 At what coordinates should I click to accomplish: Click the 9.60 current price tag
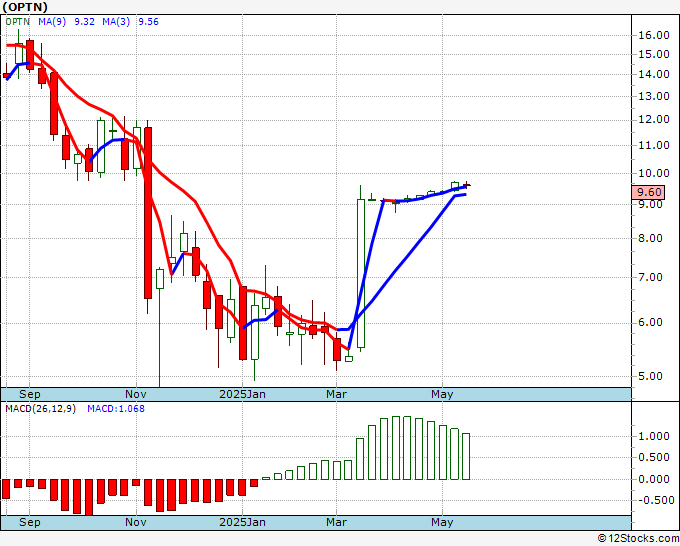(649, 192)
